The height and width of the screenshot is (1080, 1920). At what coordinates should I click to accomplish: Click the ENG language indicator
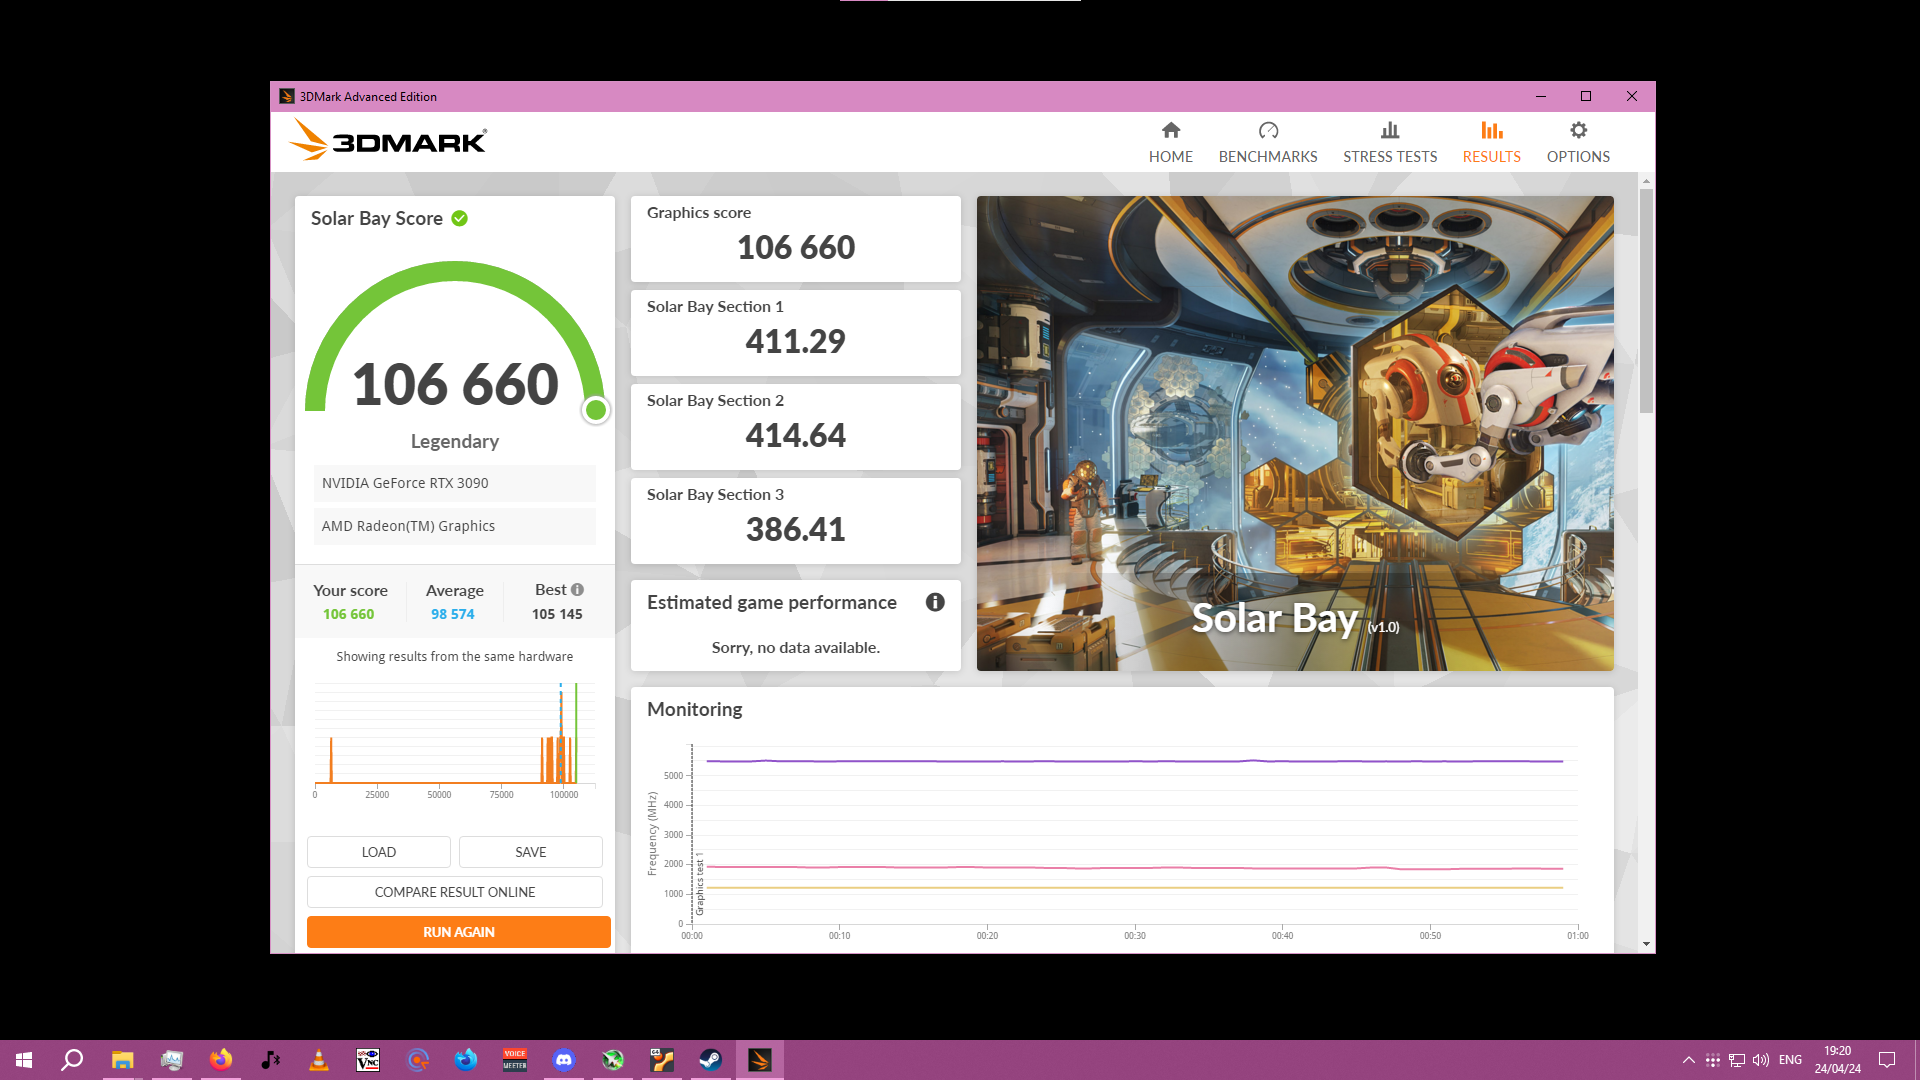point(1791,1060)
